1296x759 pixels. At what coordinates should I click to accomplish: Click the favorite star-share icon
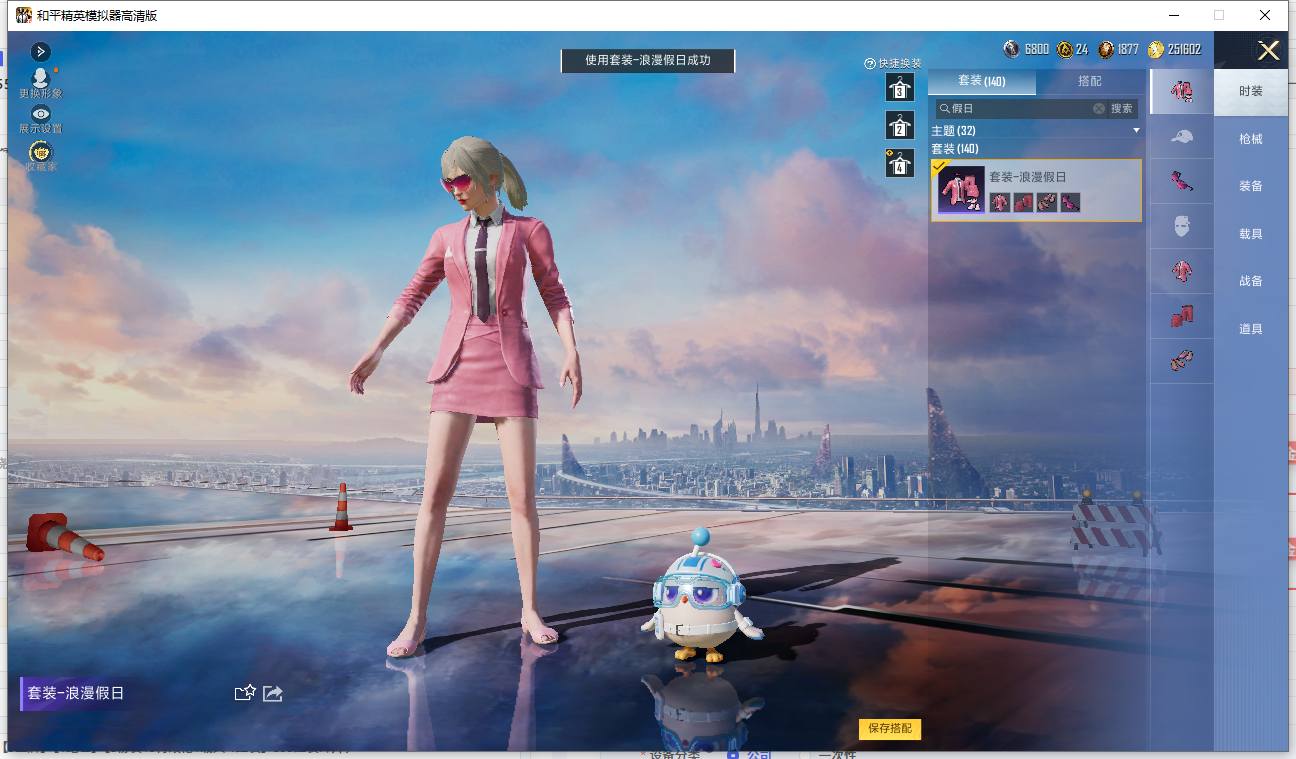pyautogui.click(x=245, y=693)
